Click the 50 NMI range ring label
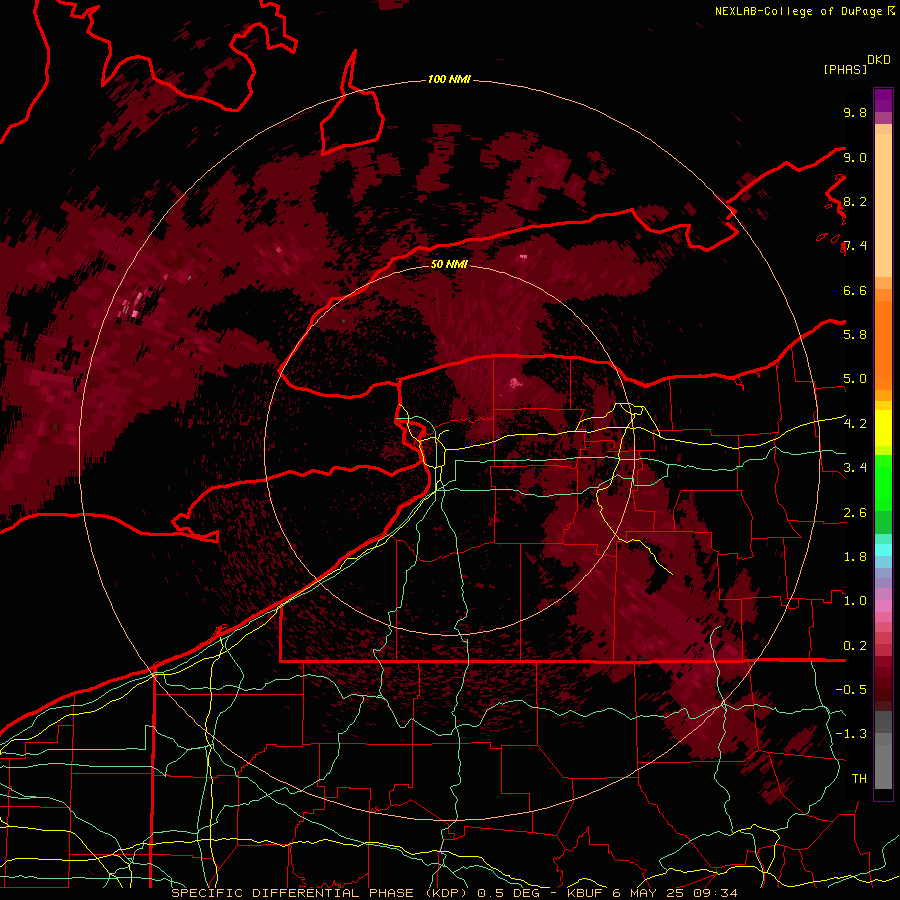 pyautogui.click(x=449, y=264)
